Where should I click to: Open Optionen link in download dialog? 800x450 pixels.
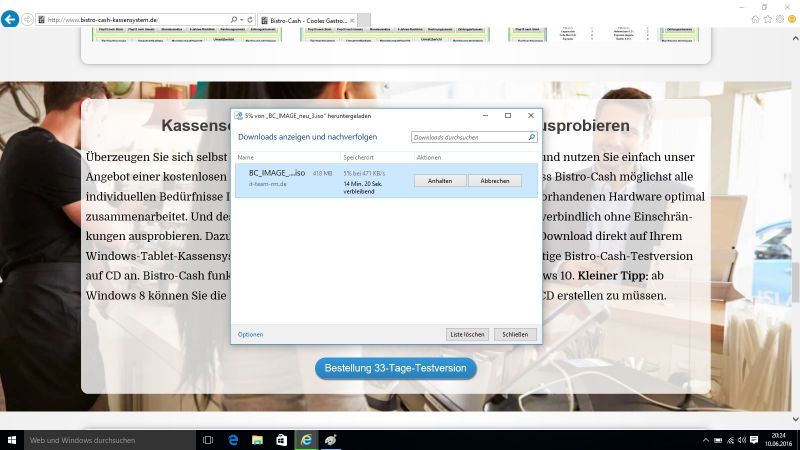click(251, 335)
